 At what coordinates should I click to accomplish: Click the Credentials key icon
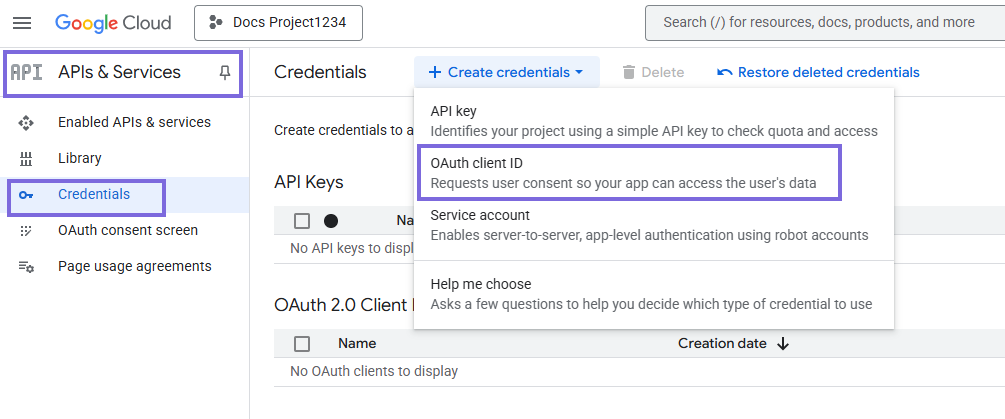27,194
